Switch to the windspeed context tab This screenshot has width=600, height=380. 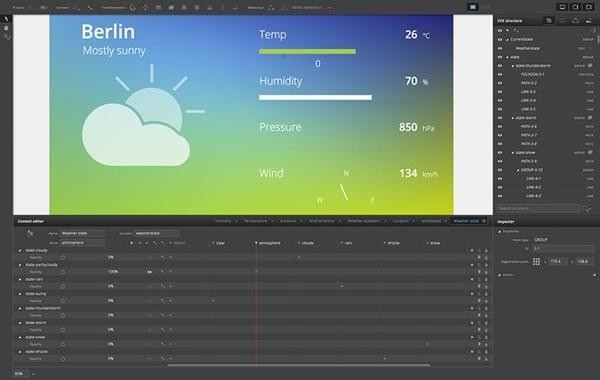pos(431,221)
